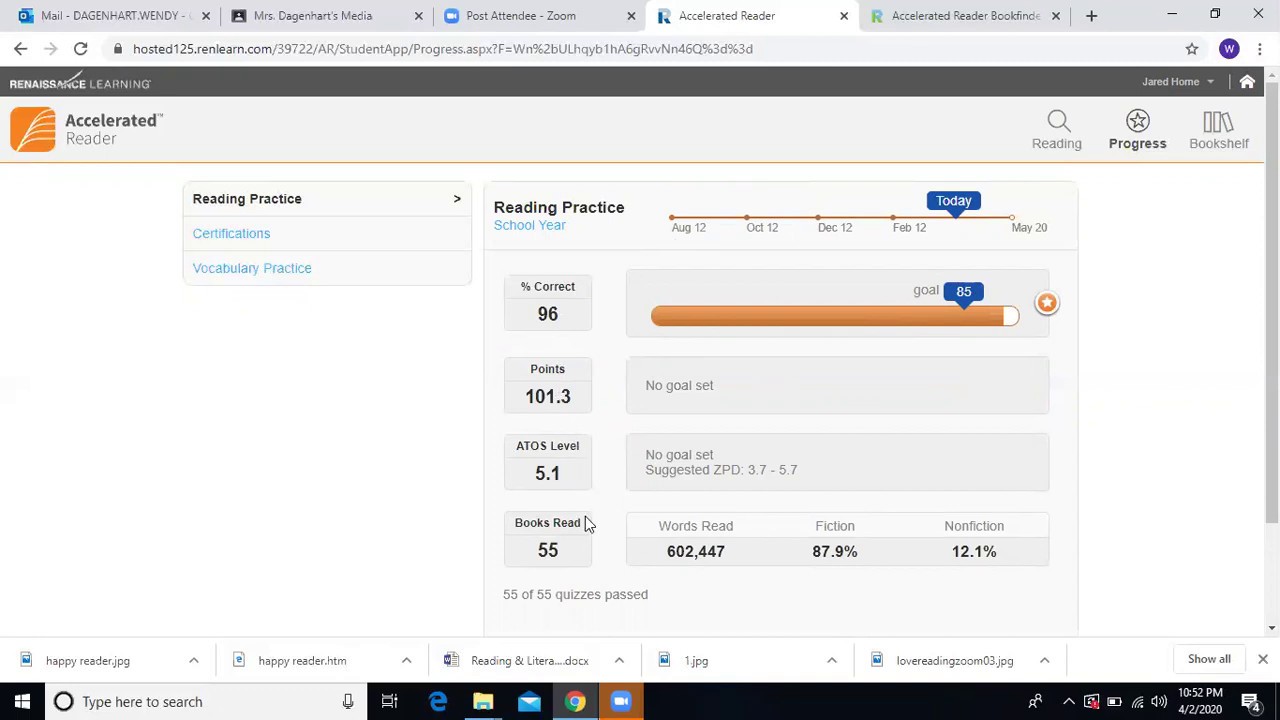The width and height of the screenshot is (1280, 720).
Task: Show hidden tray icons
Action: pos(1068,702)
